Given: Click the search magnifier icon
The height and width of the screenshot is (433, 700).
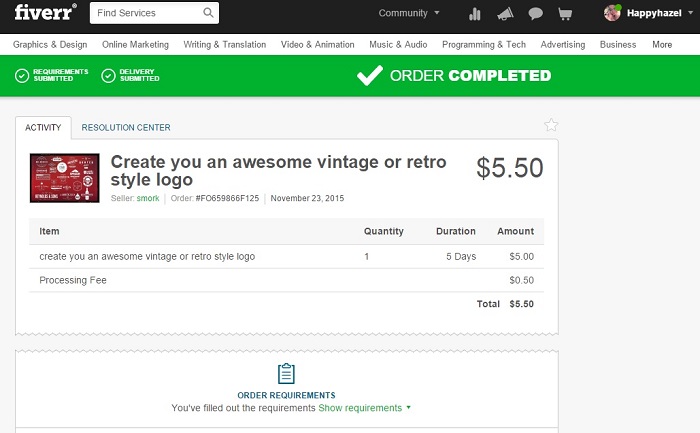Looking at the screenshot, I should point(208,13).
